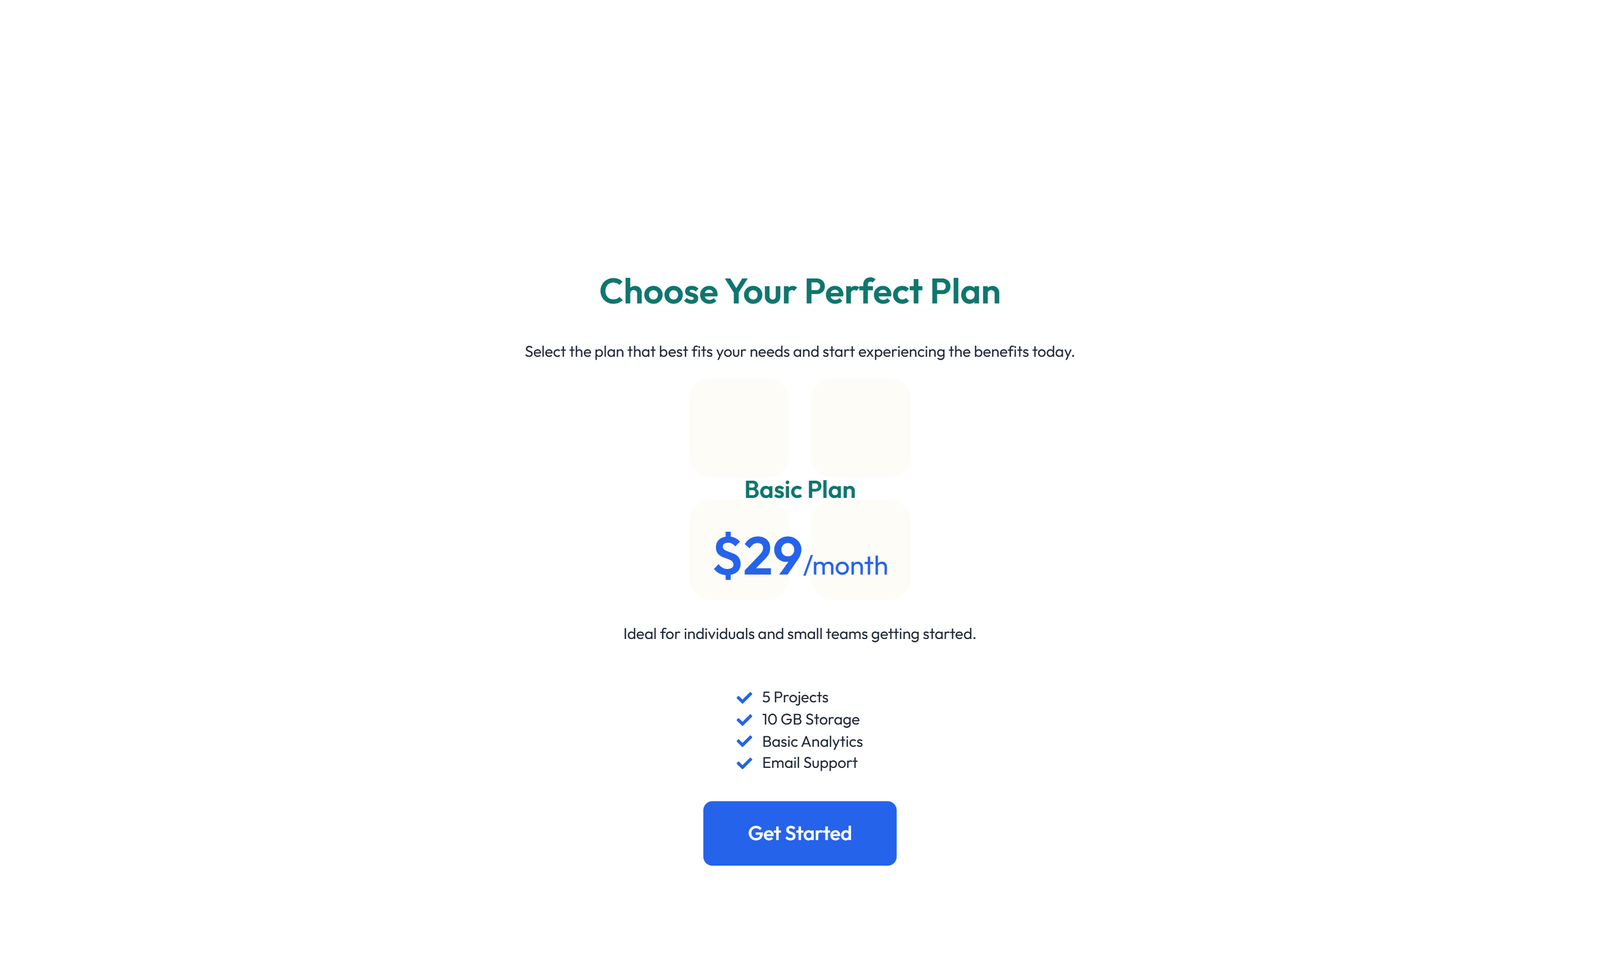Toggle the Email Support feature row
The height and width of the screenshot is (978, 1600).
809,763
